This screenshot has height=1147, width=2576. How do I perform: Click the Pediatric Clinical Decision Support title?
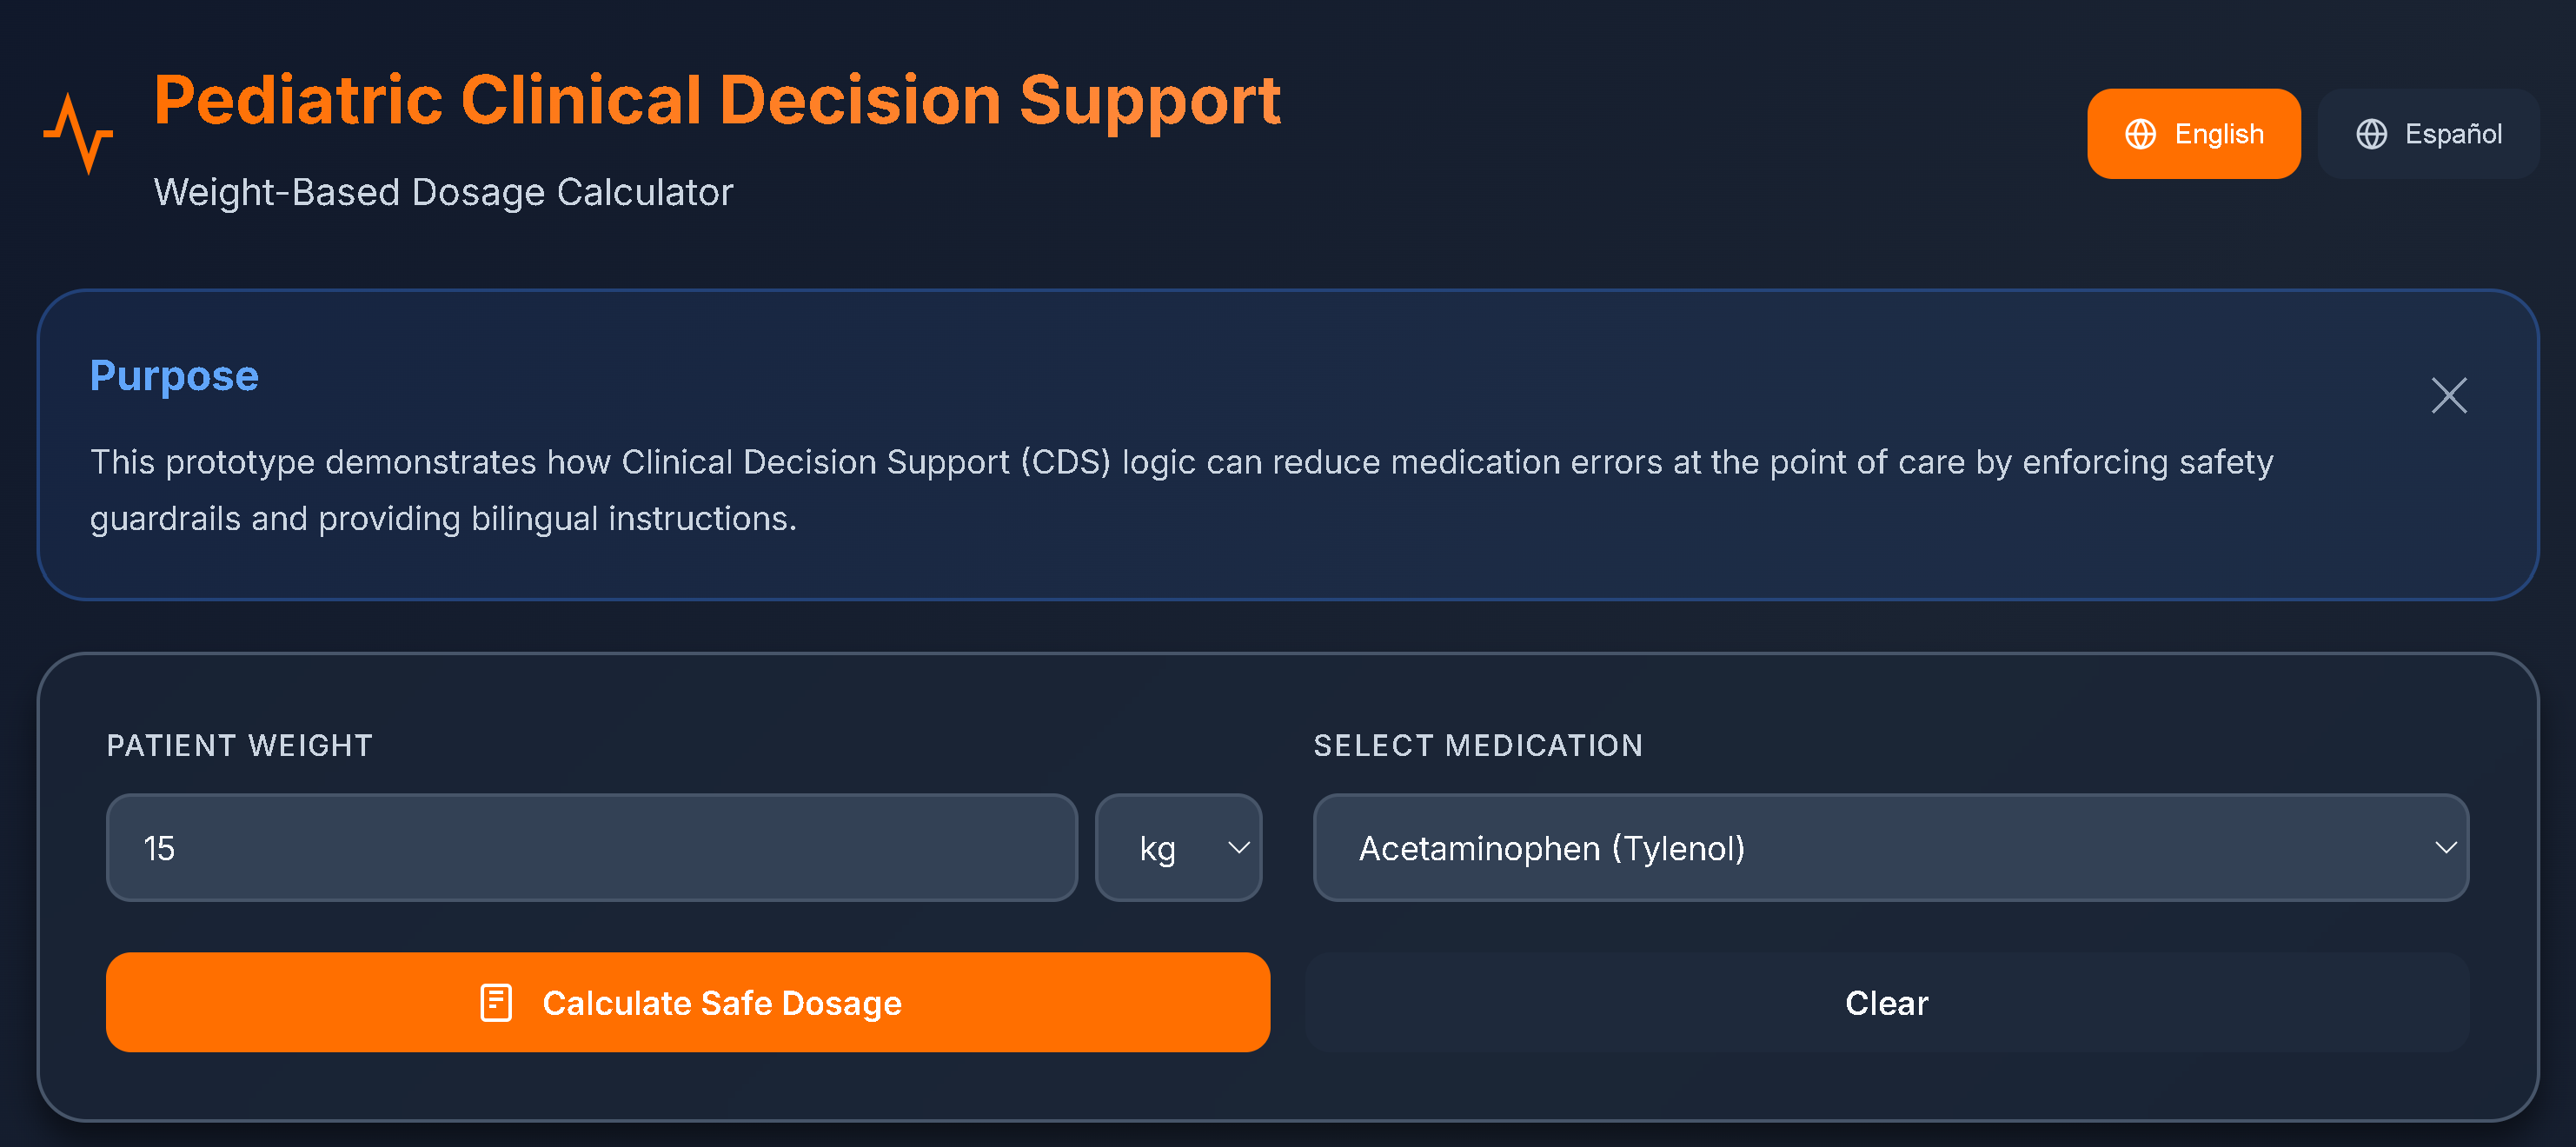click(x=716, y=98)
